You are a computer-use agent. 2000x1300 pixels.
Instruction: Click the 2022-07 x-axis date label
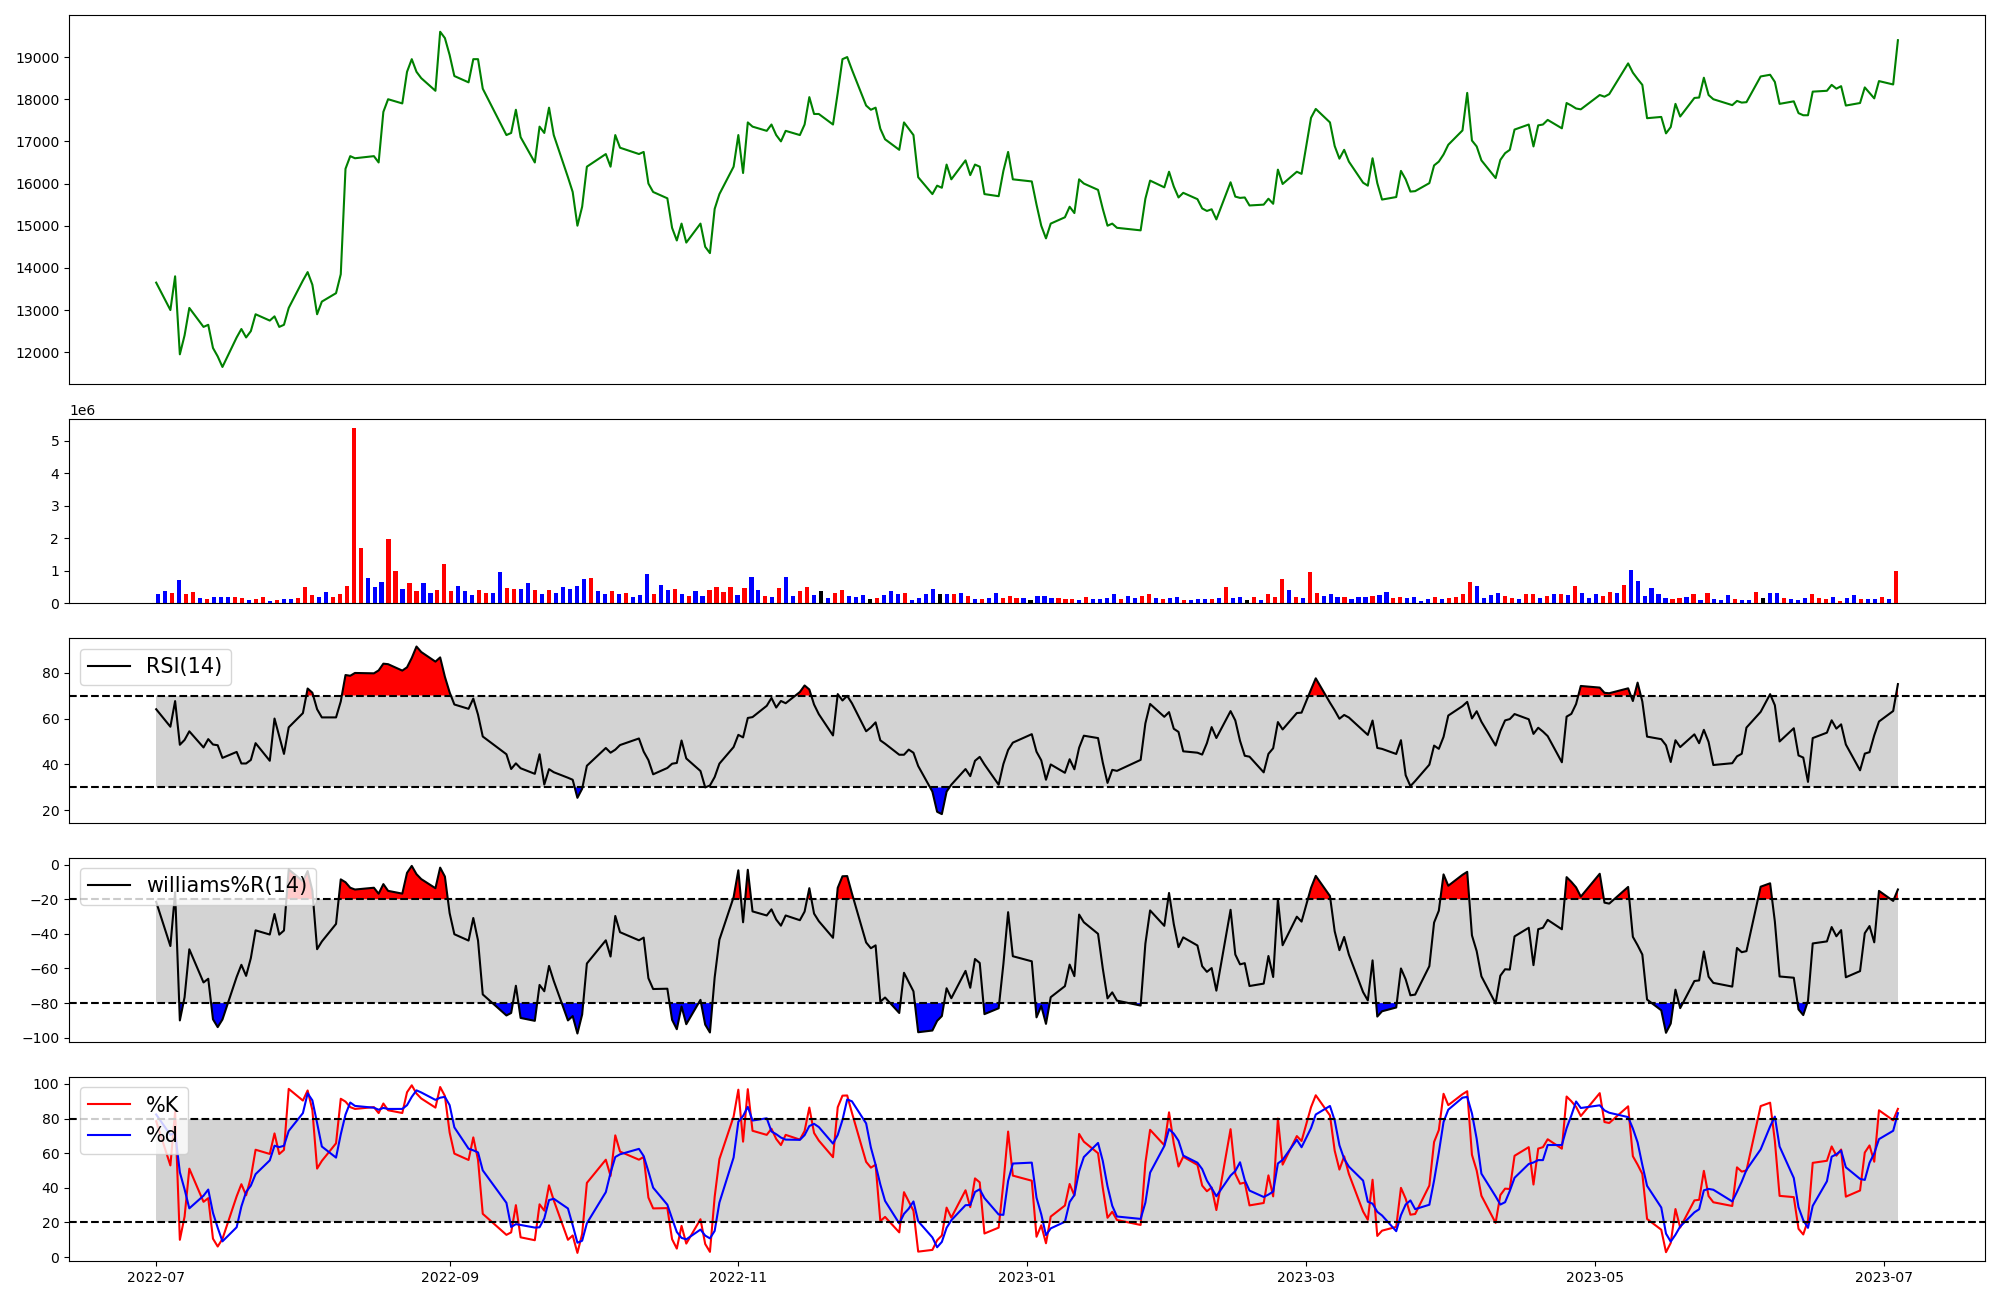(x=157, y=1277)
